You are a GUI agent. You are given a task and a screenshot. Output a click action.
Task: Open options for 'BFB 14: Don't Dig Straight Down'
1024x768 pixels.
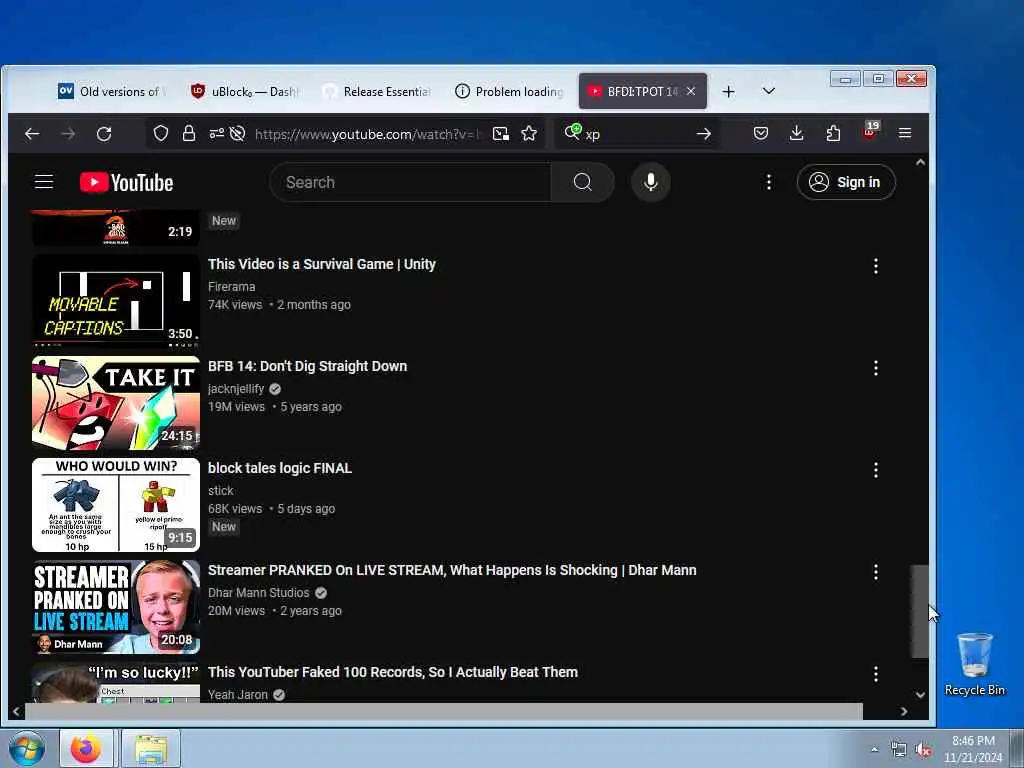click(876, 368)
